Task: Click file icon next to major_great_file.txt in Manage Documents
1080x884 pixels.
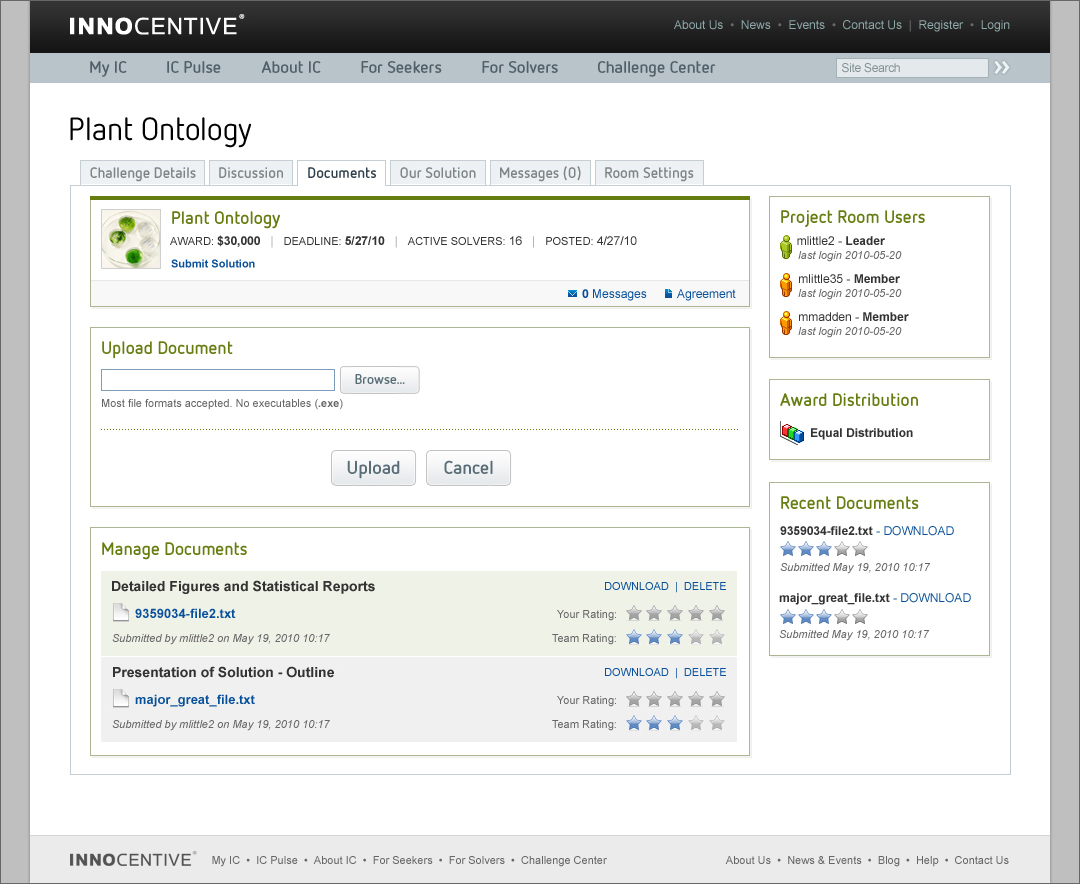Action: (x=121, y=699)
